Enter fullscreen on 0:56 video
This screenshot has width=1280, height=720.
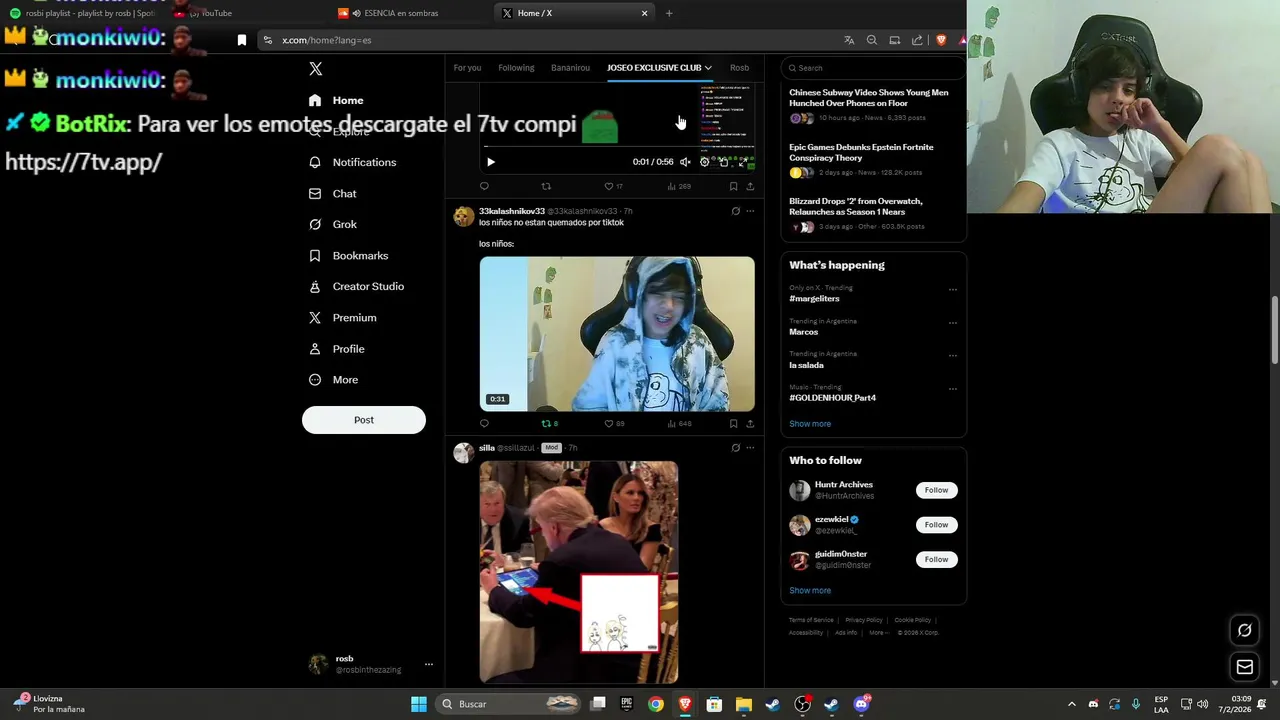tap(742, 162)
